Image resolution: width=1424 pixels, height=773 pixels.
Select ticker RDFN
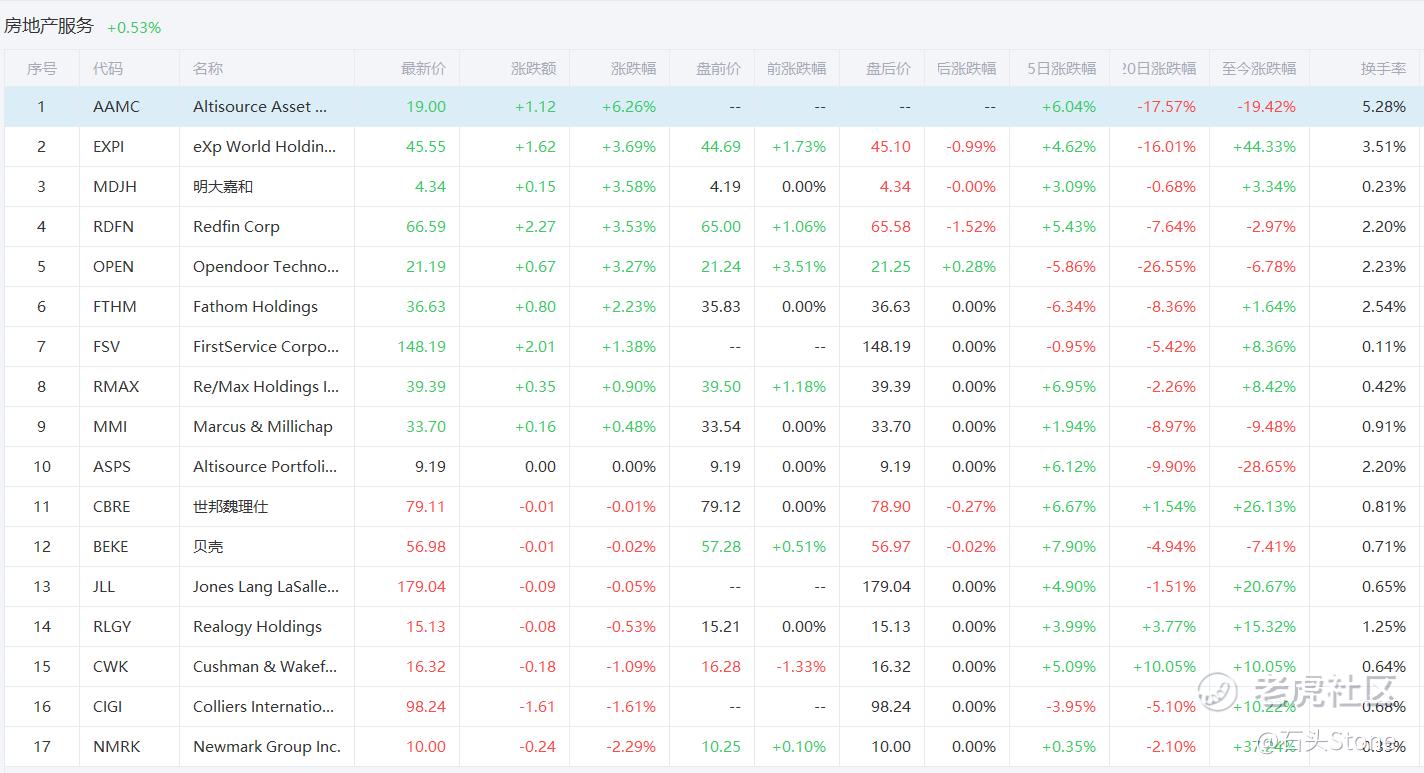[113, 227]
